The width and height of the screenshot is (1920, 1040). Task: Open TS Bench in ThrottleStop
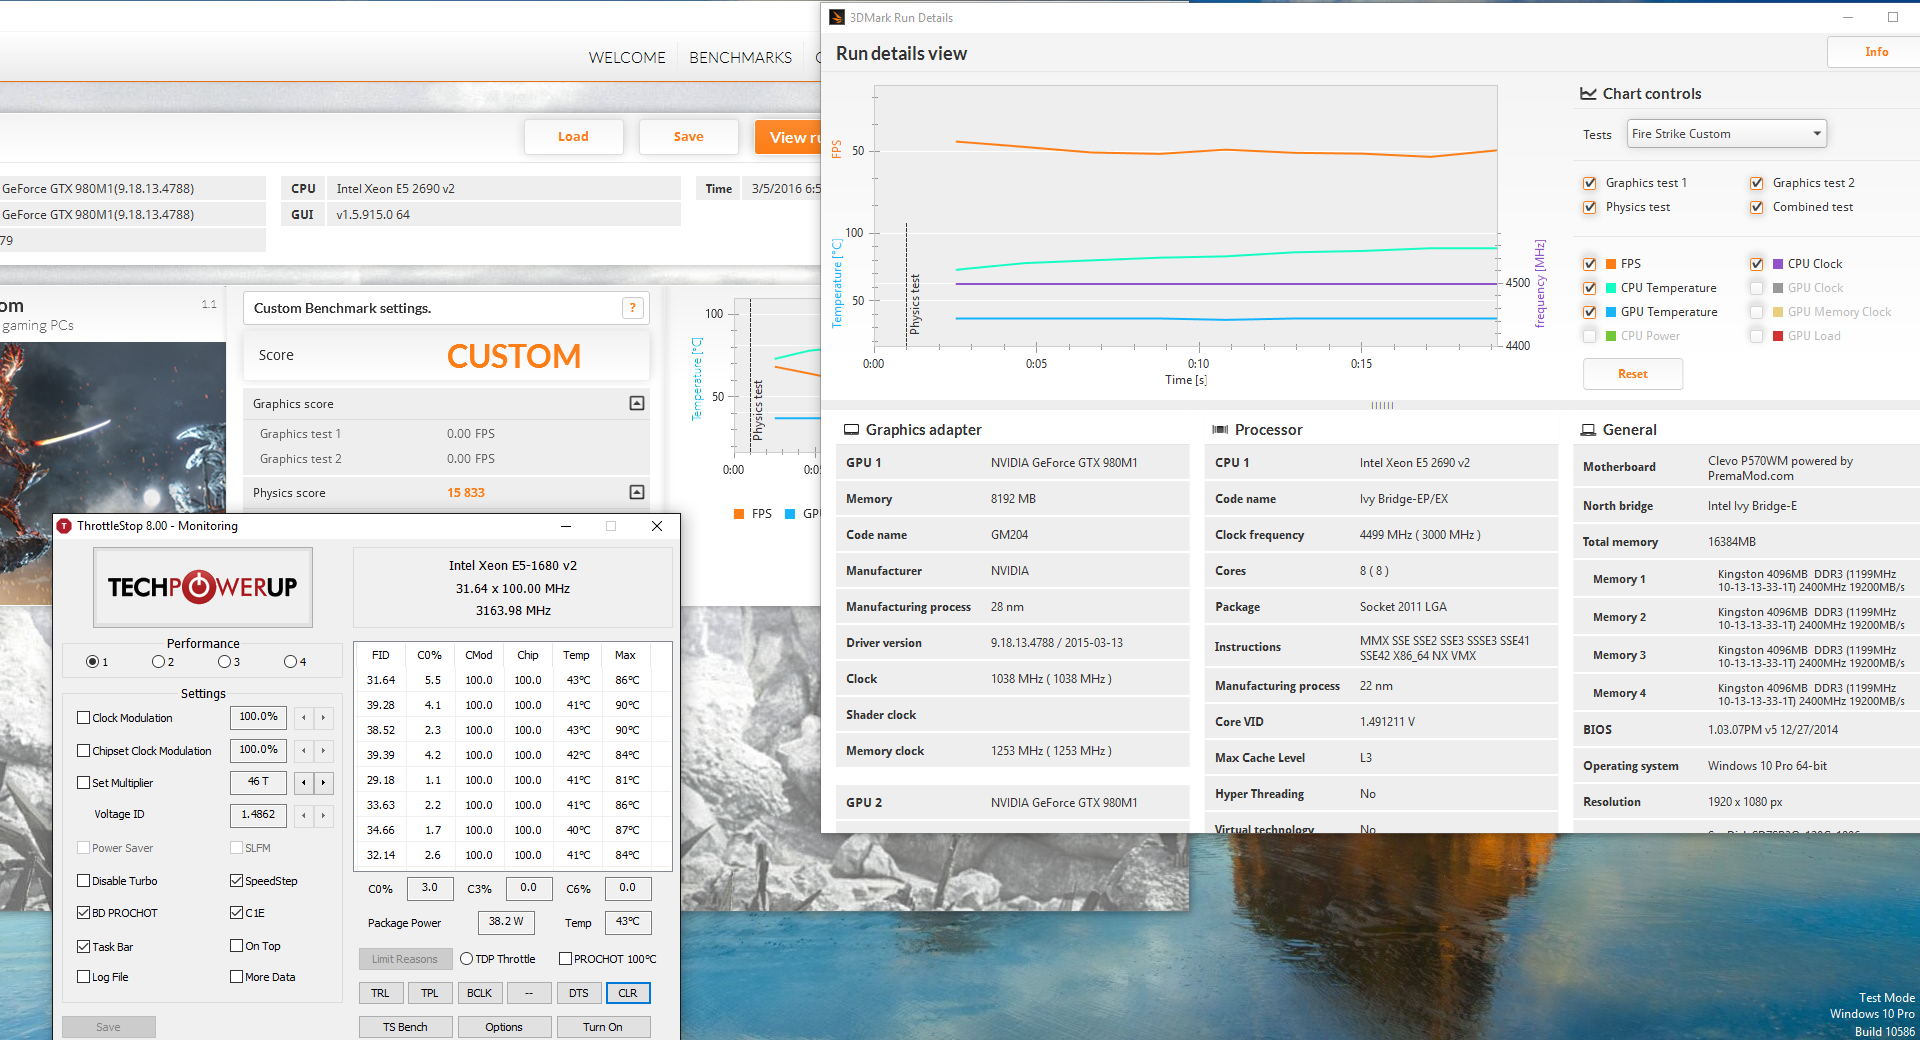[x=405, y=1027]
